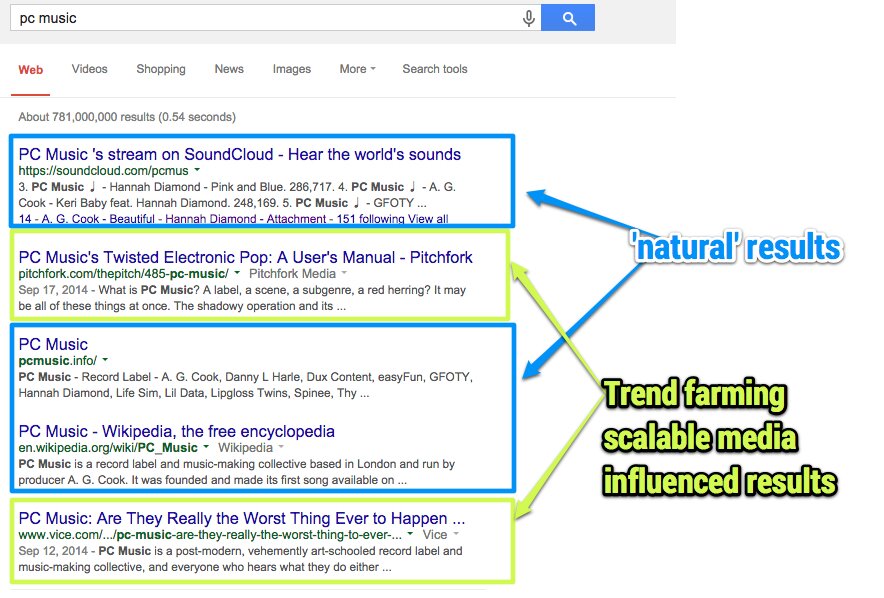Click the microphone voice search icon
The width and height of the screenshot is (884, 598).
coord(528,19)
